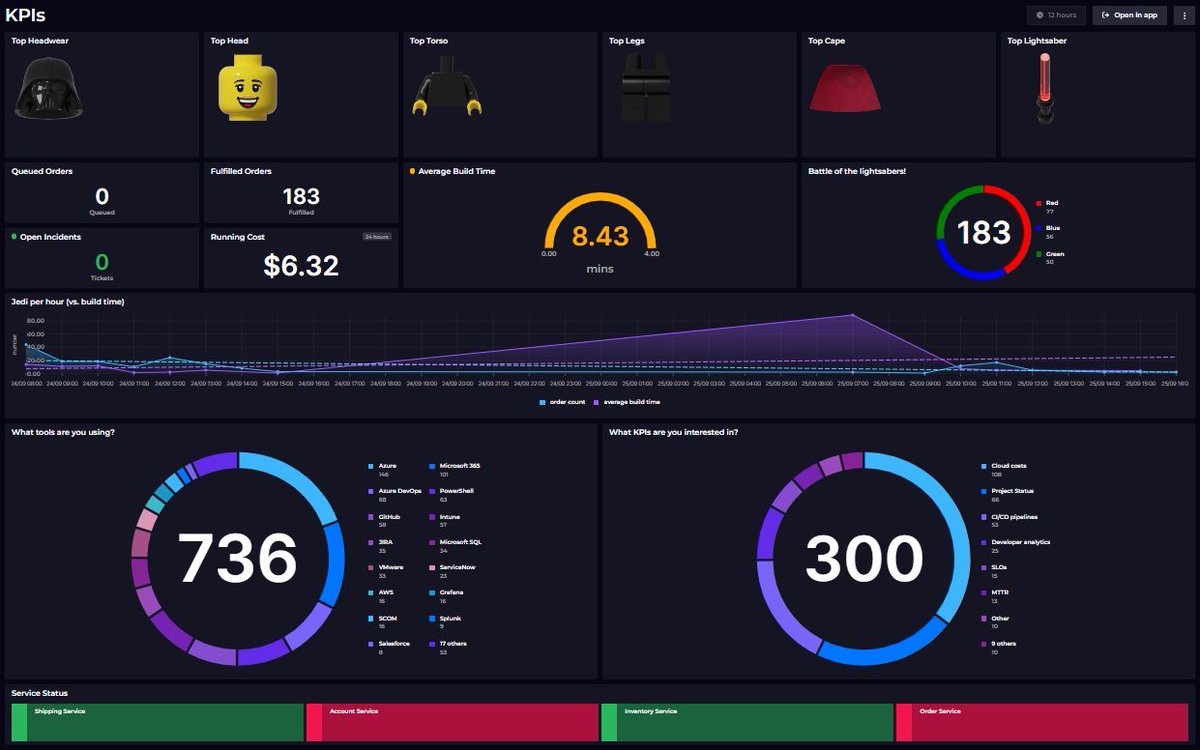This screenshot has height=750, width=1200.
Task: Select the 17 others legend entry
Action: [448, 648]
